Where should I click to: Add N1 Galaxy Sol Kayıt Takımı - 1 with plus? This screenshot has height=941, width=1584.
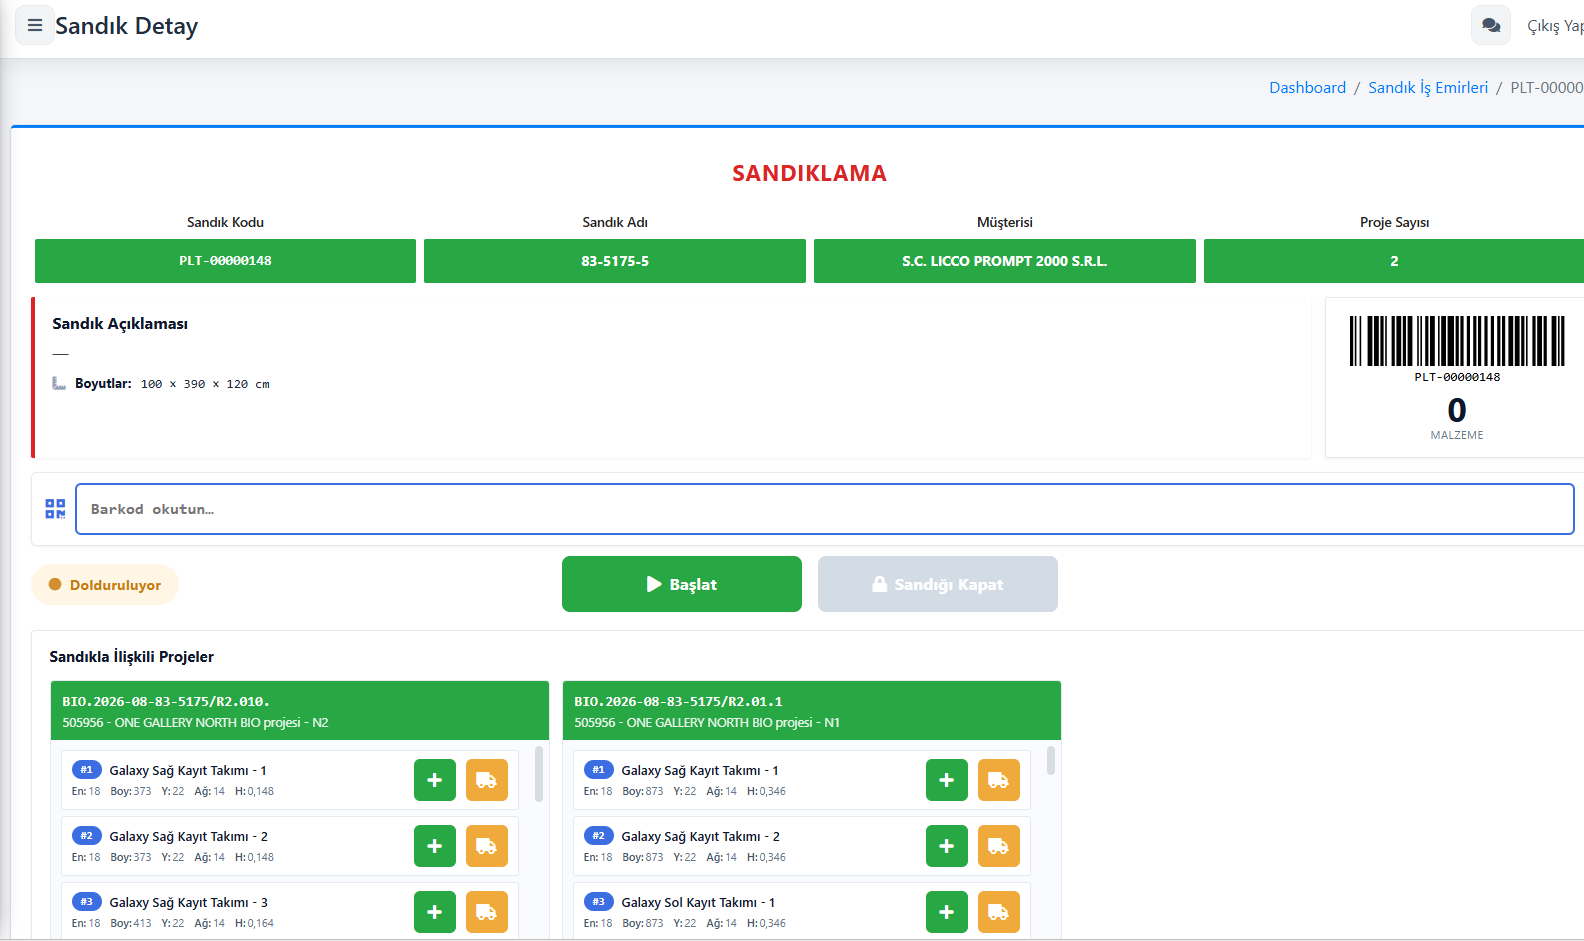pyautogui.click(x=947, y=912)
